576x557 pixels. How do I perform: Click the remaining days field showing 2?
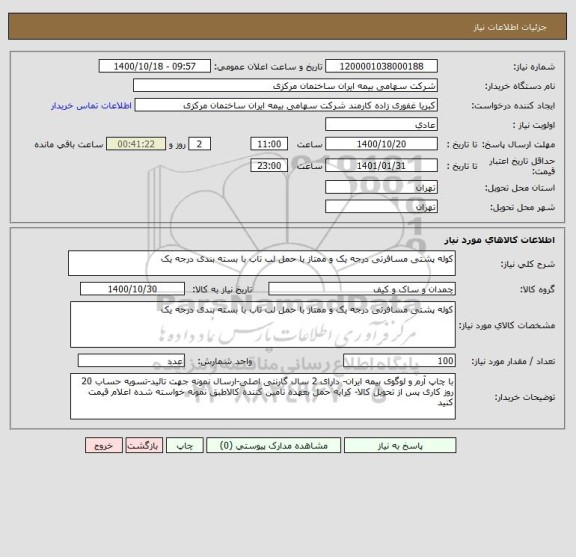[199, 144]
